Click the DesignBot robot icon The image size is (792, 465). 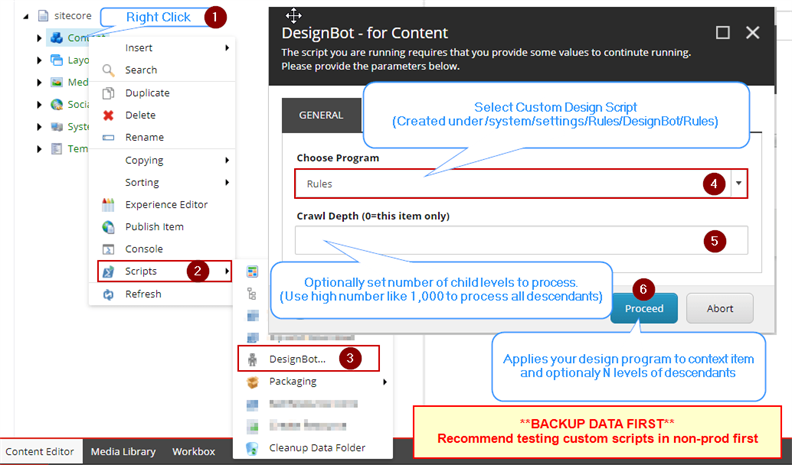coord(252,359)
